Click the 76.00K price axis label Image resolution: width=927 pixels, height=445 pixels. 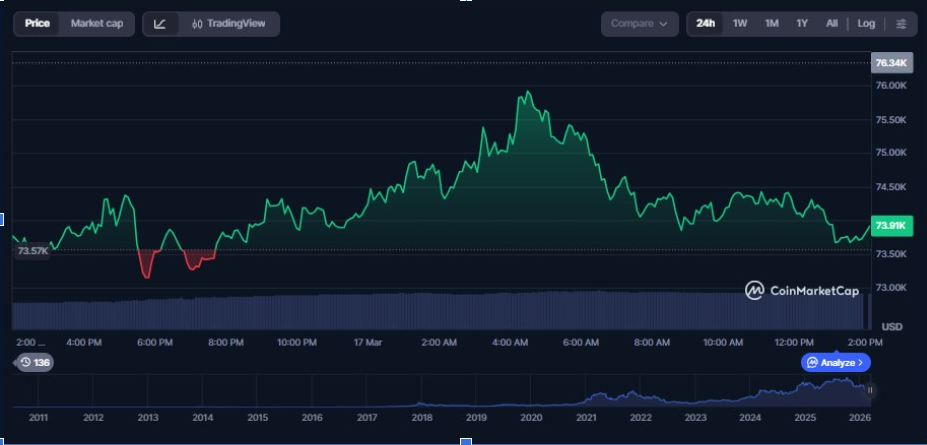tap(890, 86)
